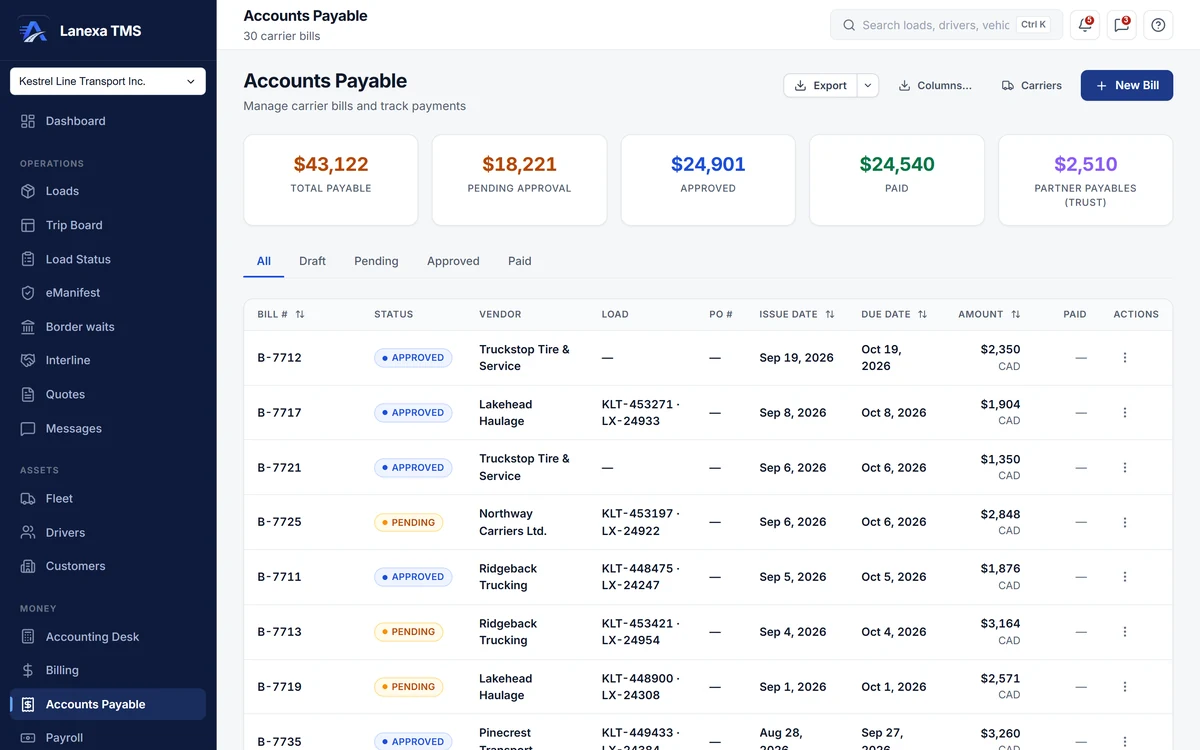
Task: Click the Total Payable $43,122 card
Action: [331, 180]
